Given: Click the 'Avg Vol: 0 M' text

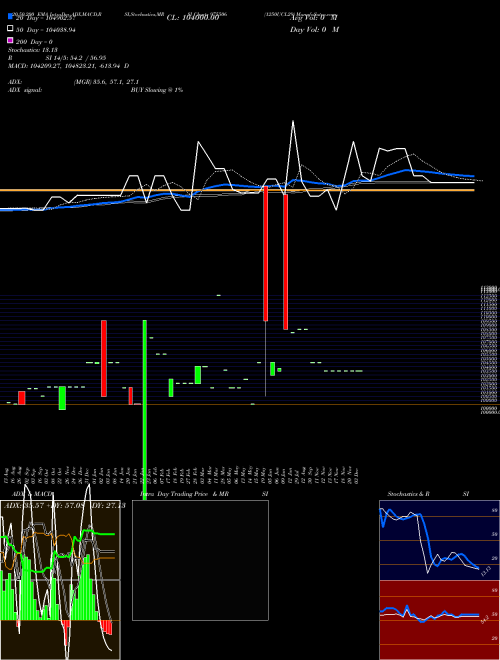Looking at the screenshot, I should coord(314,17).
